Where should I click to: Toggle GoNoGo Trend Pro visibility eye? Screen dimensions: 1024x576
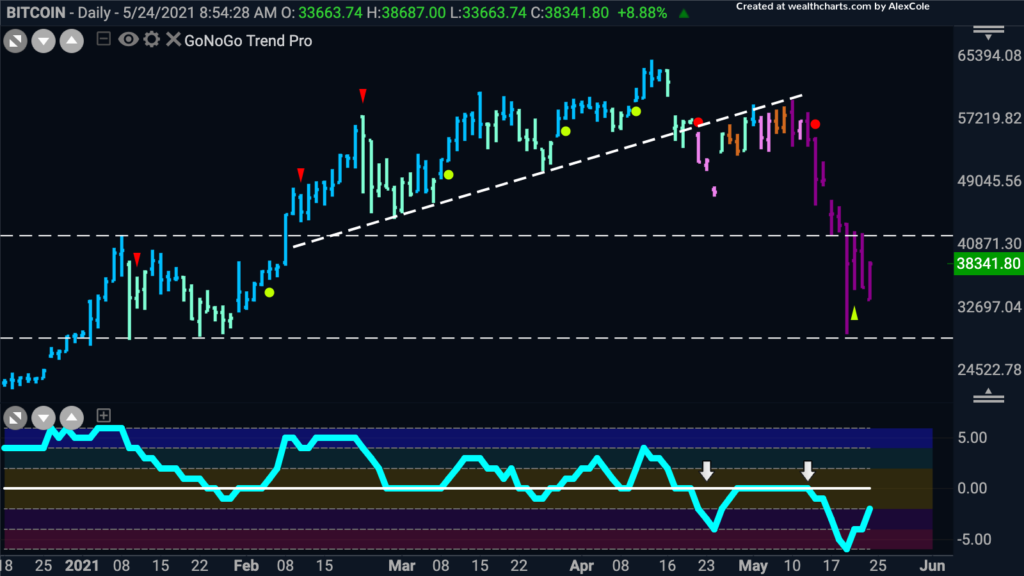tap(128, 40)
